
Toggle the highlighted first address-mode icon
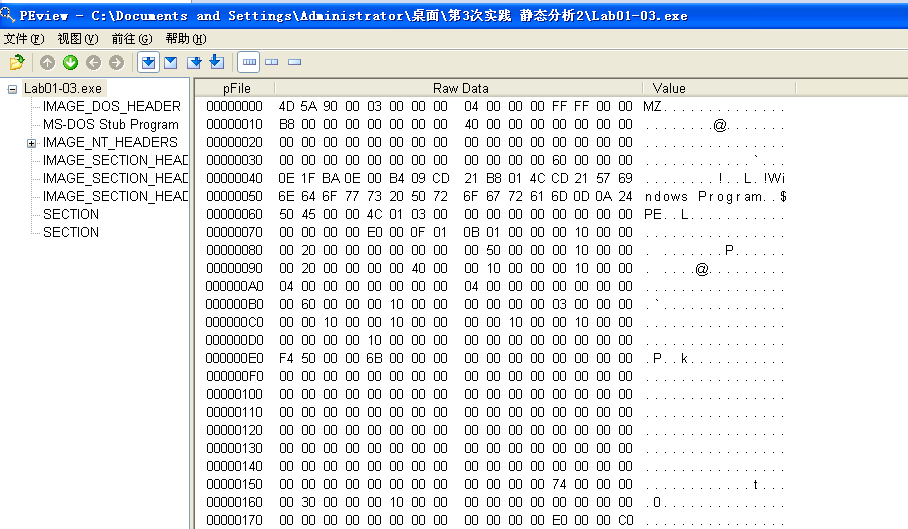coord(148,62)
